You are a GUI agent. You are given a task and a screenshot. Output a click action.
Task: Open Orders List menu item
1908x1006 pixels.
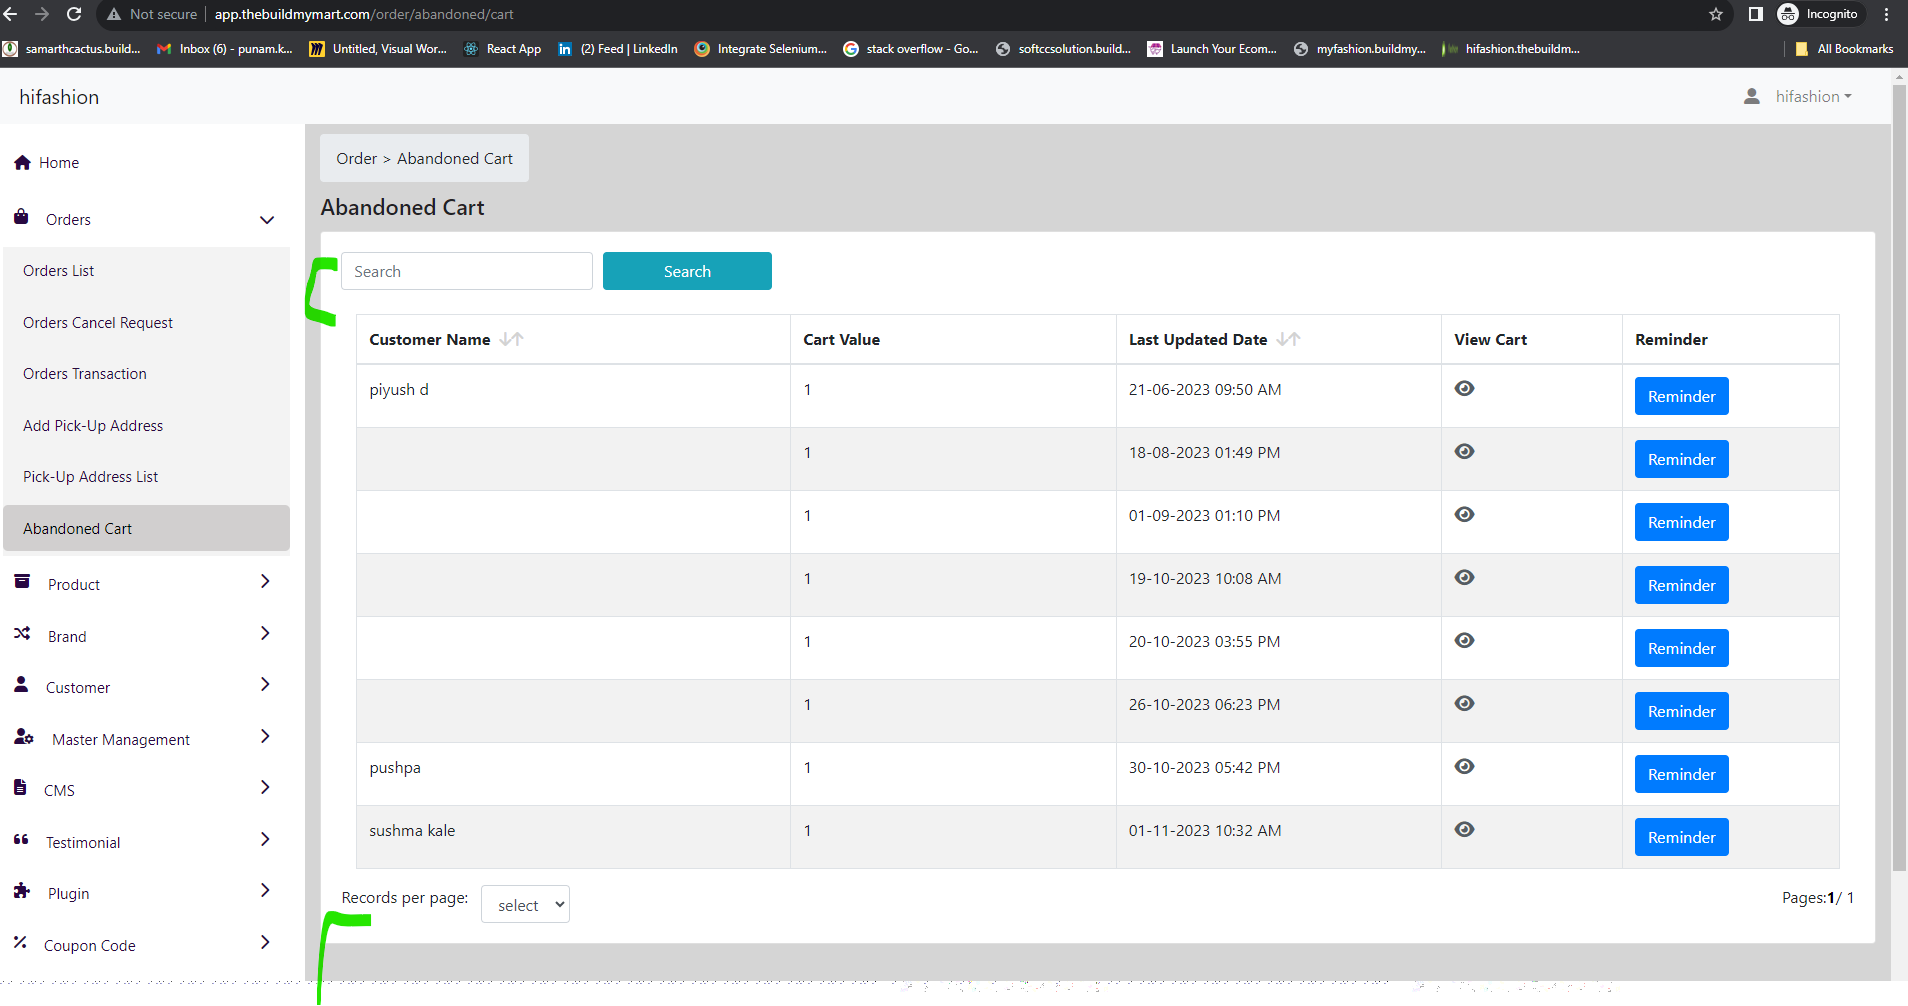pos(146,271)
